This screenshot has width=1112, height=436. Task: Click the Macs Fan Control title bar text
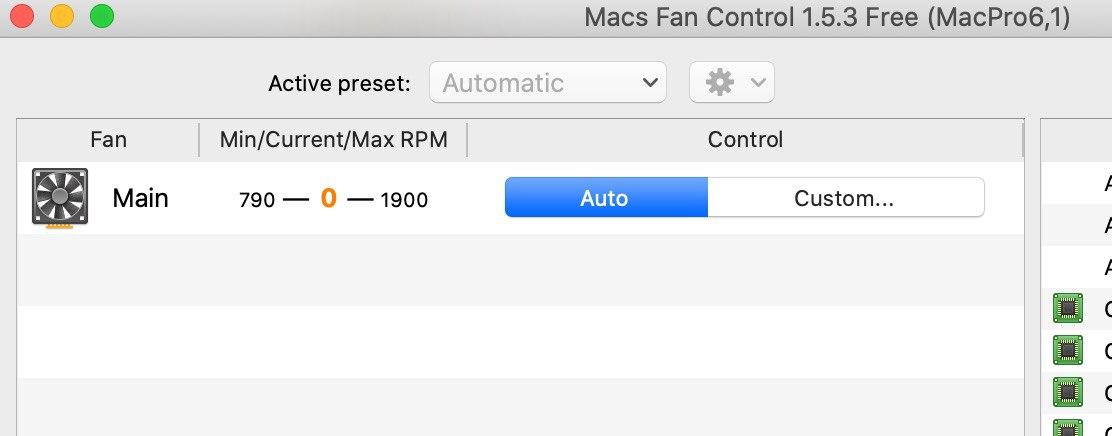(x=827, y=17)
